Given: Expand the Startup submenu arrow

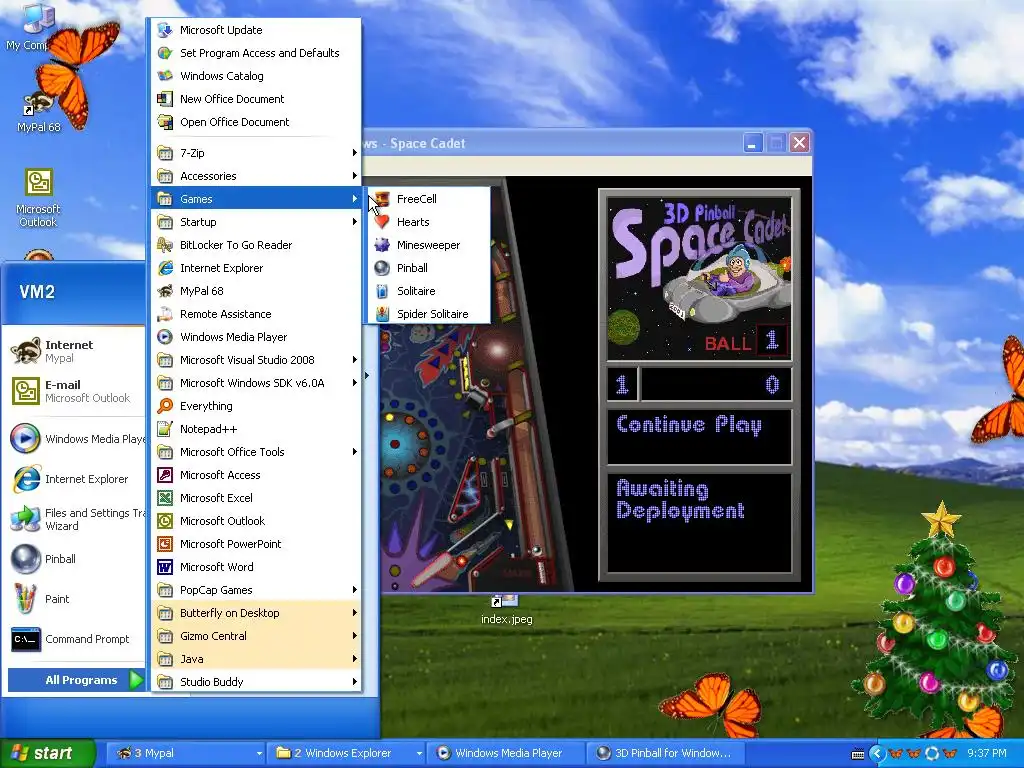Looking at the screenshot, I should point(355,222).
